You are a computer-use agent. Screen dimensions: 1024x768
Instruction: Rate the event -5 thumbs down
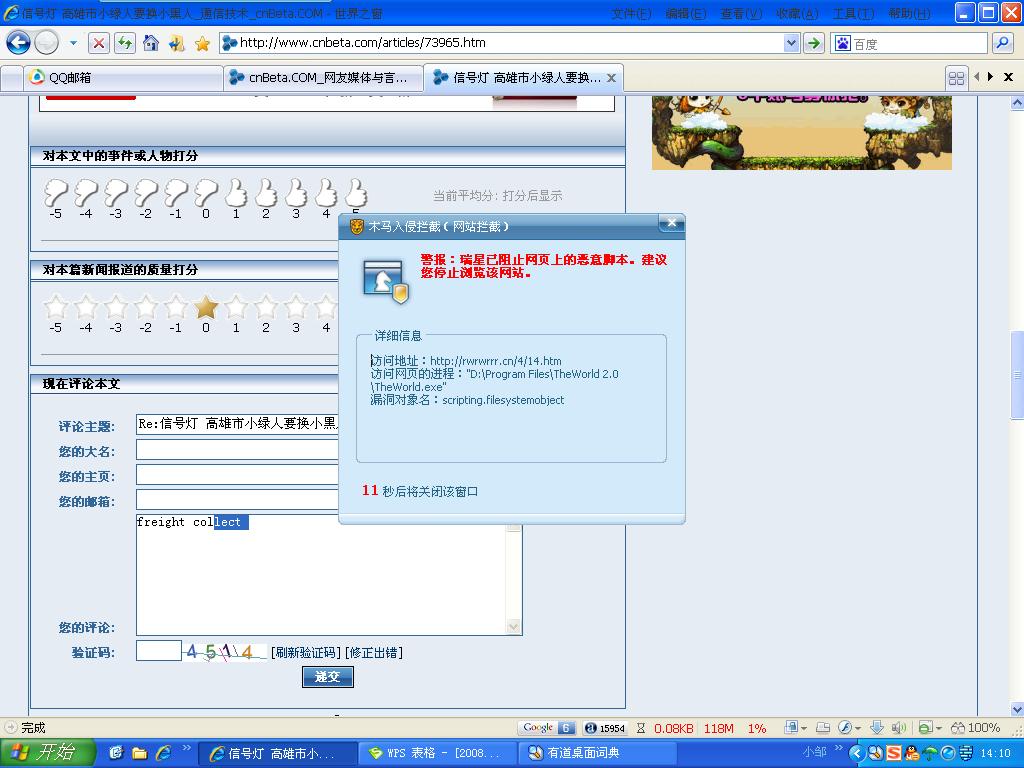tap(56, 193)
